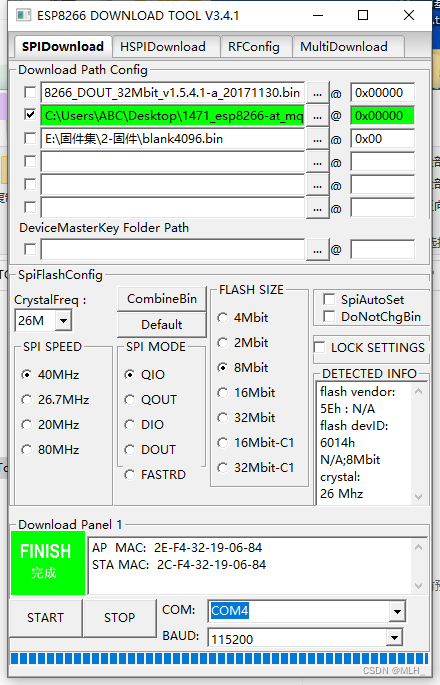Tick the fourth empty path row checkbox
This screenshot has height=685, width=440.
click(30, 162)
